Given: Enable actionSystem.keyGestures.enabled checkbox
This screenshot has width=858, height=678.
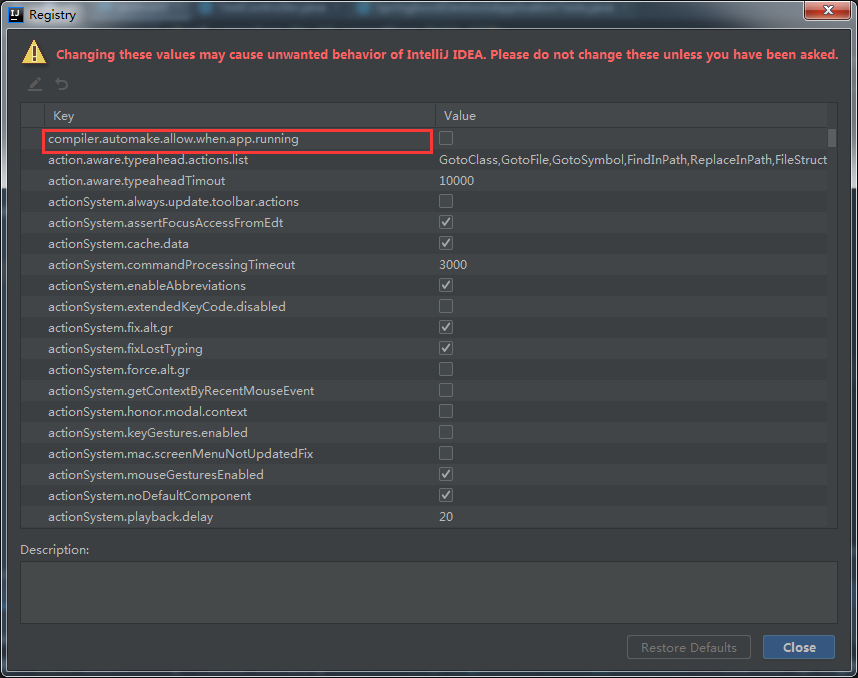Looking at the screenshot, I should 446,432.
